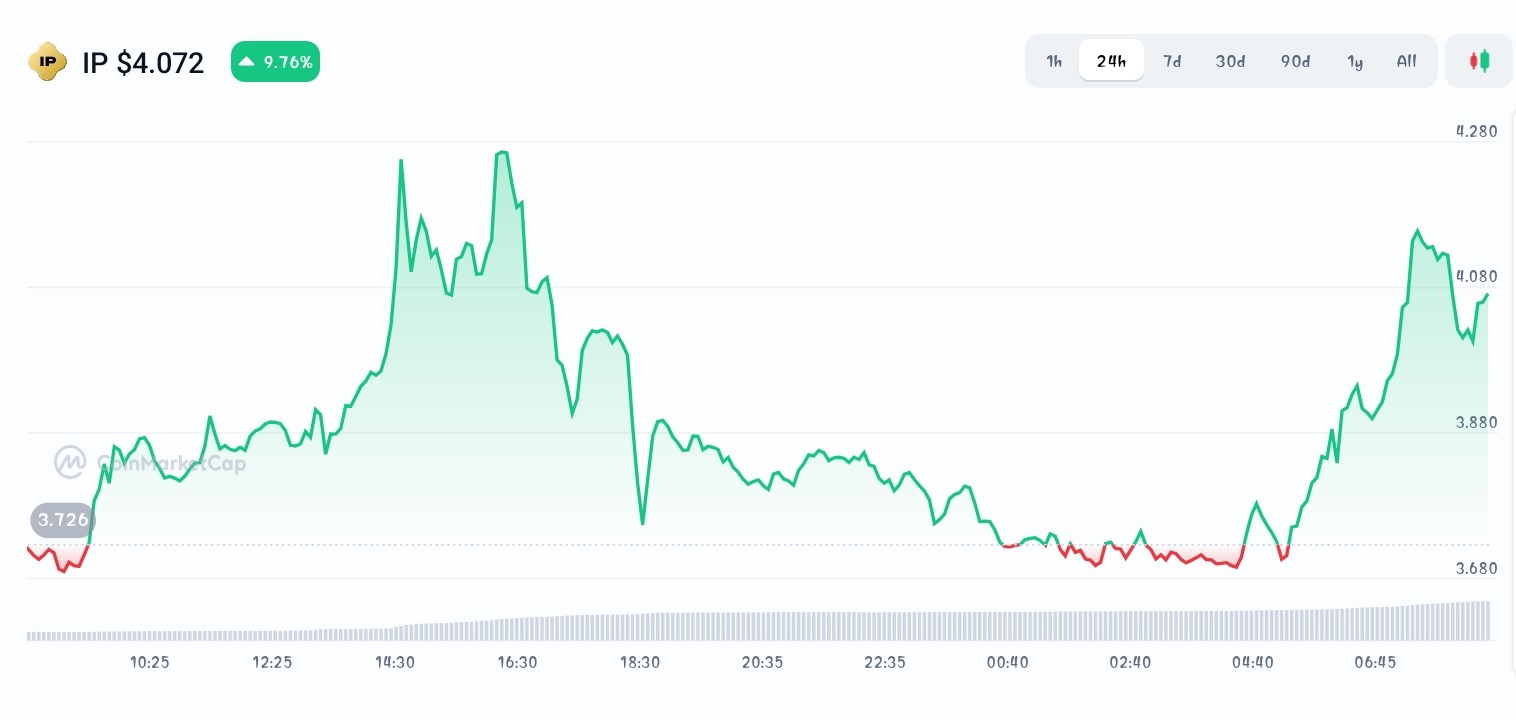Click the 3.726 opening price label
The width and height of the screenshot is (1516, 720).
pos(62,521)
